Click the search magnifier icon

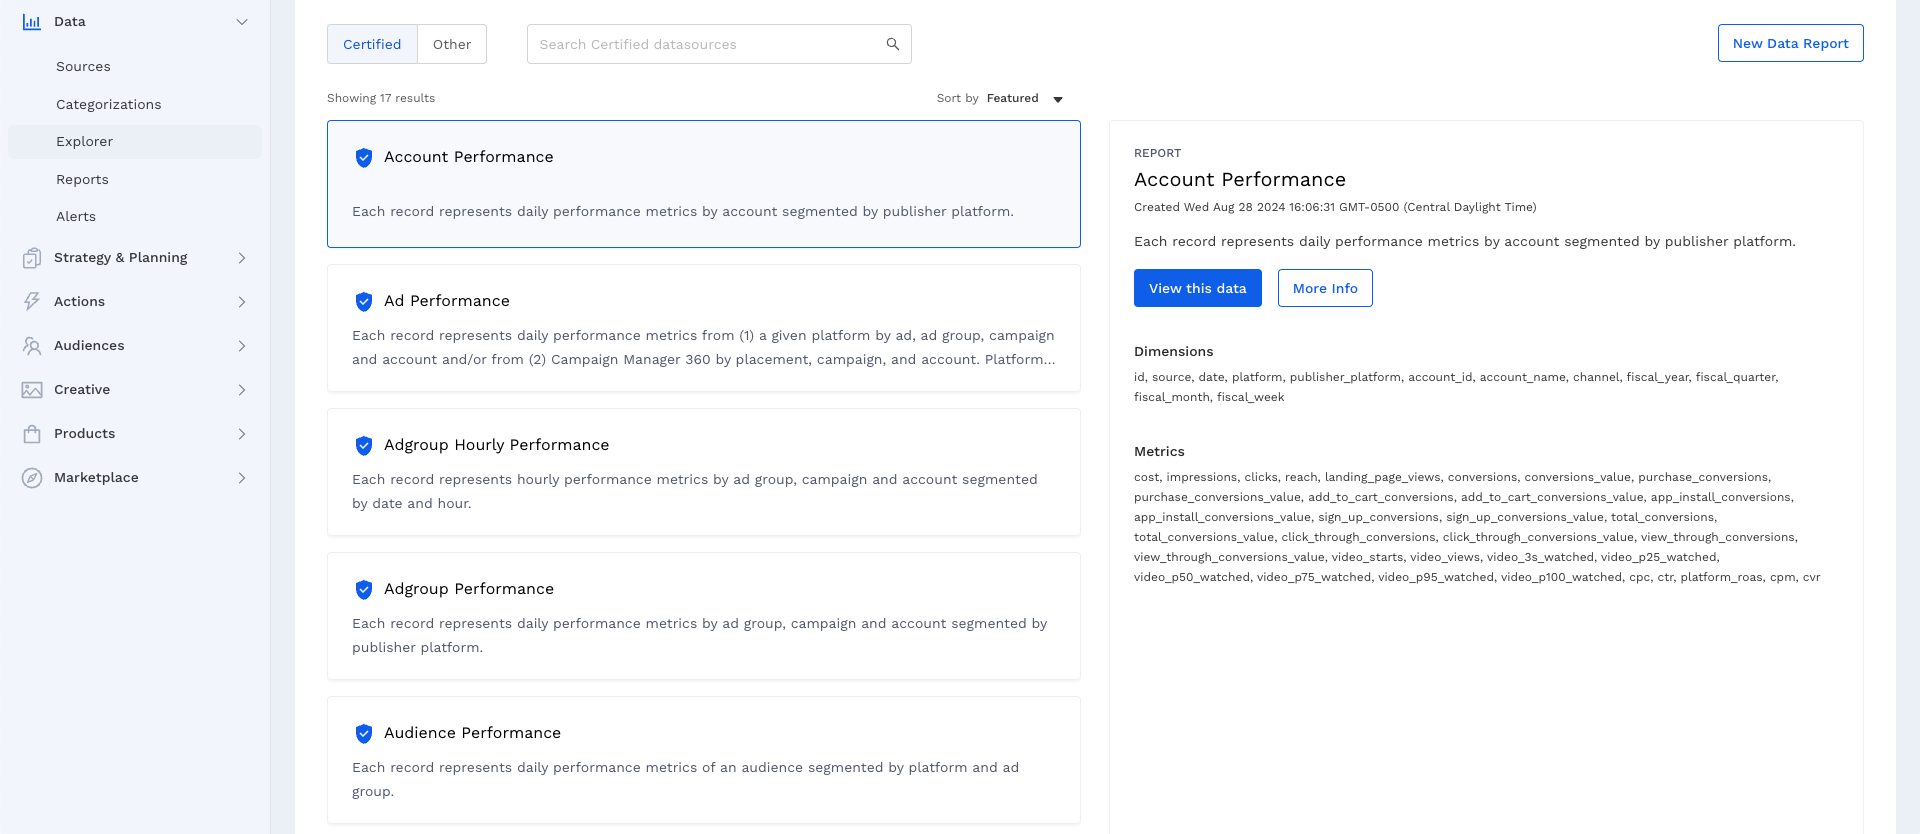pos(892,44)
